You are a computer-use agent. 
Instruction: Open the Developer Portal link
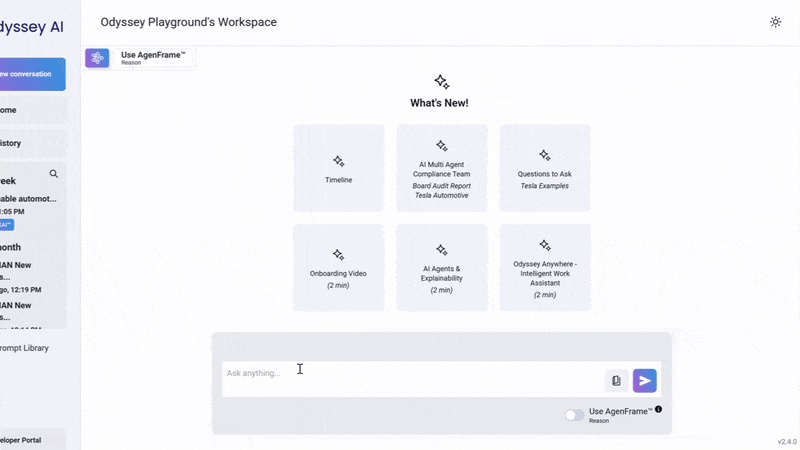(33, 440)
